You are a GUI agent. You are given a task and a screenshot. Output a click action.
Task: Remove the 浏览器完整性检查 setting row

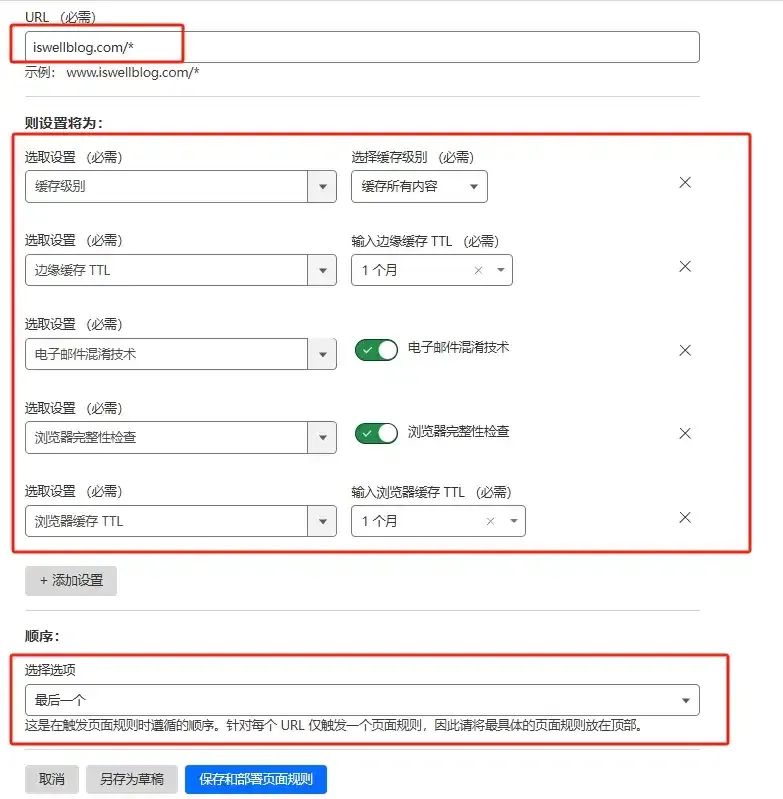685,434
